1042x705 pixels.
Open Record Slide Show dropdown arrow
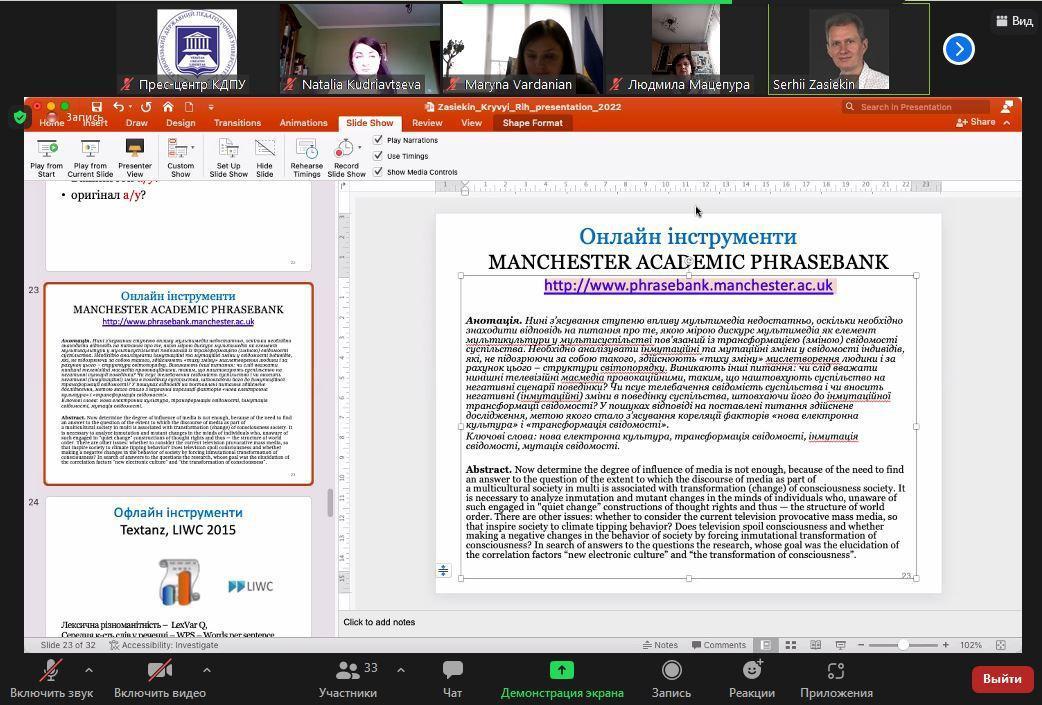pos(360,148)
